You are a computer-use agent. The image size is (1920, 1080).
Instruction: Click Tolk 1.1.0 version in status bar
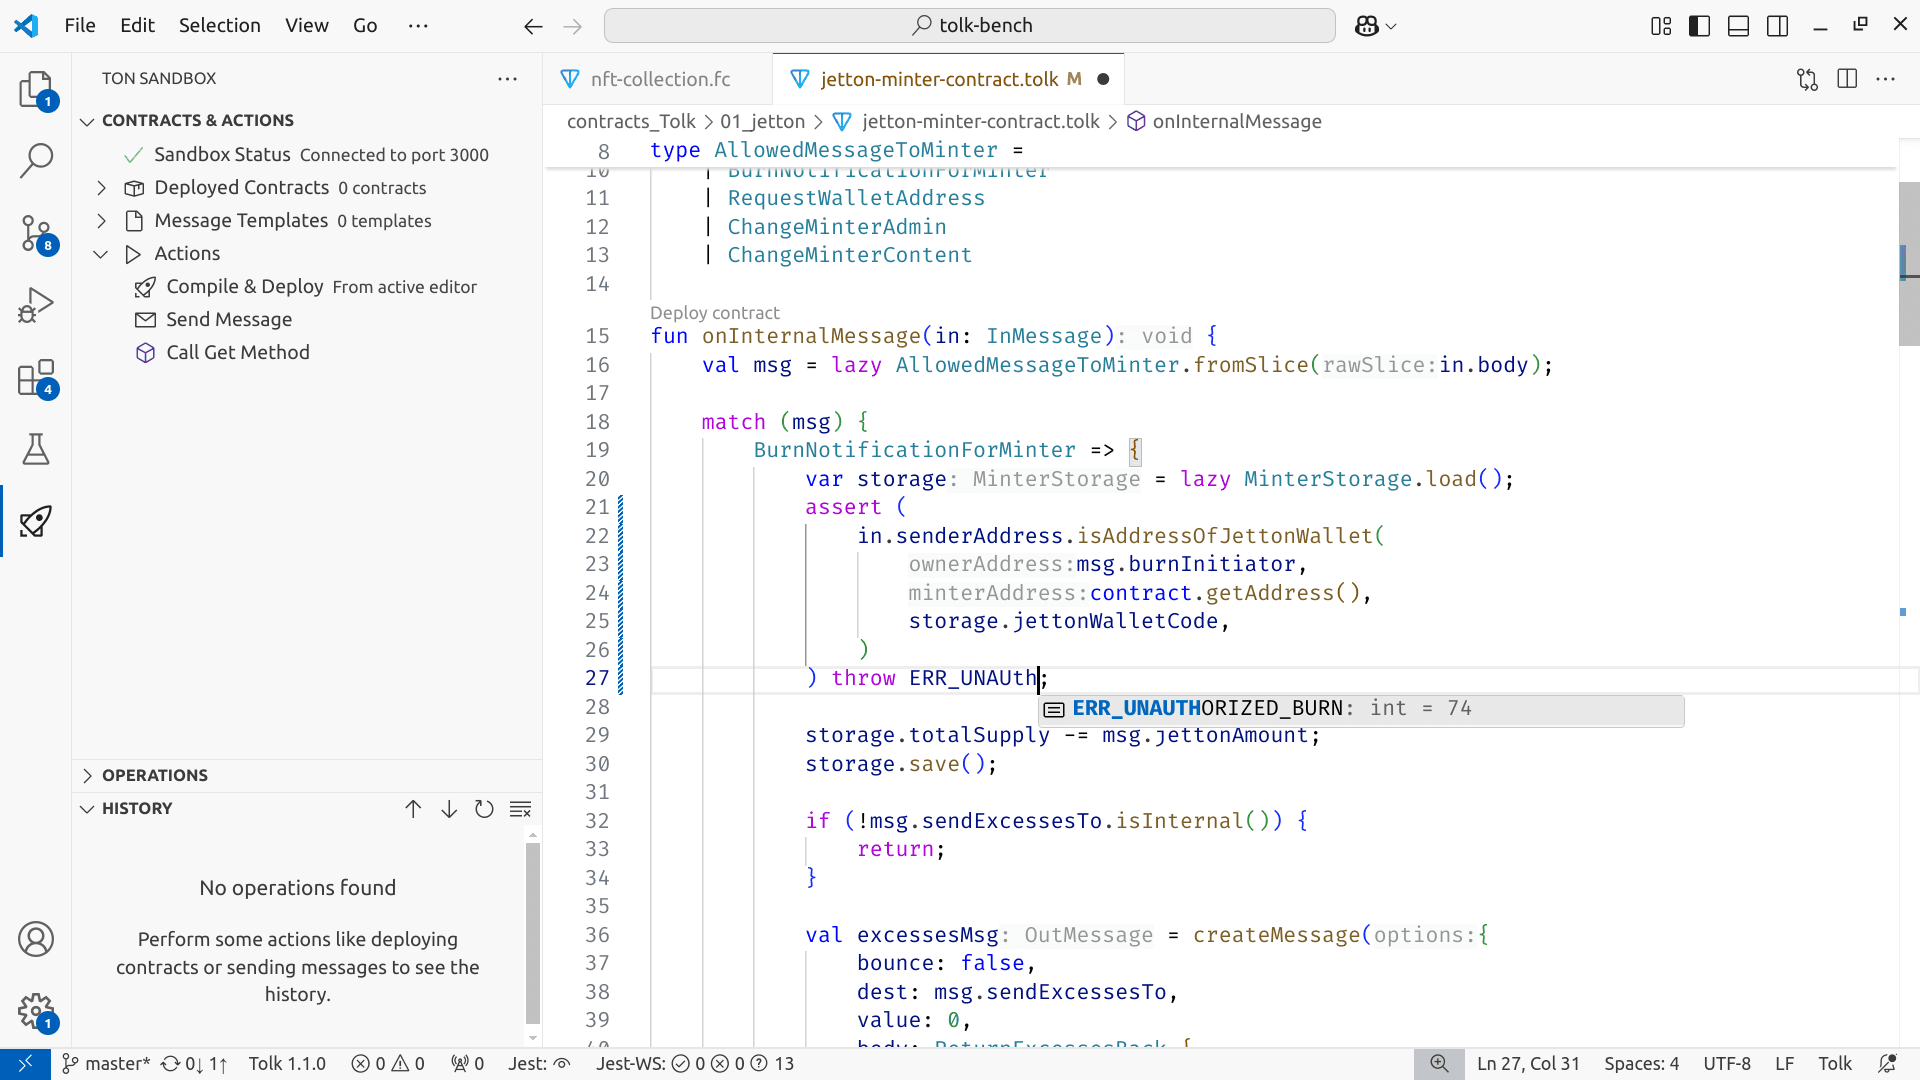287,1064
